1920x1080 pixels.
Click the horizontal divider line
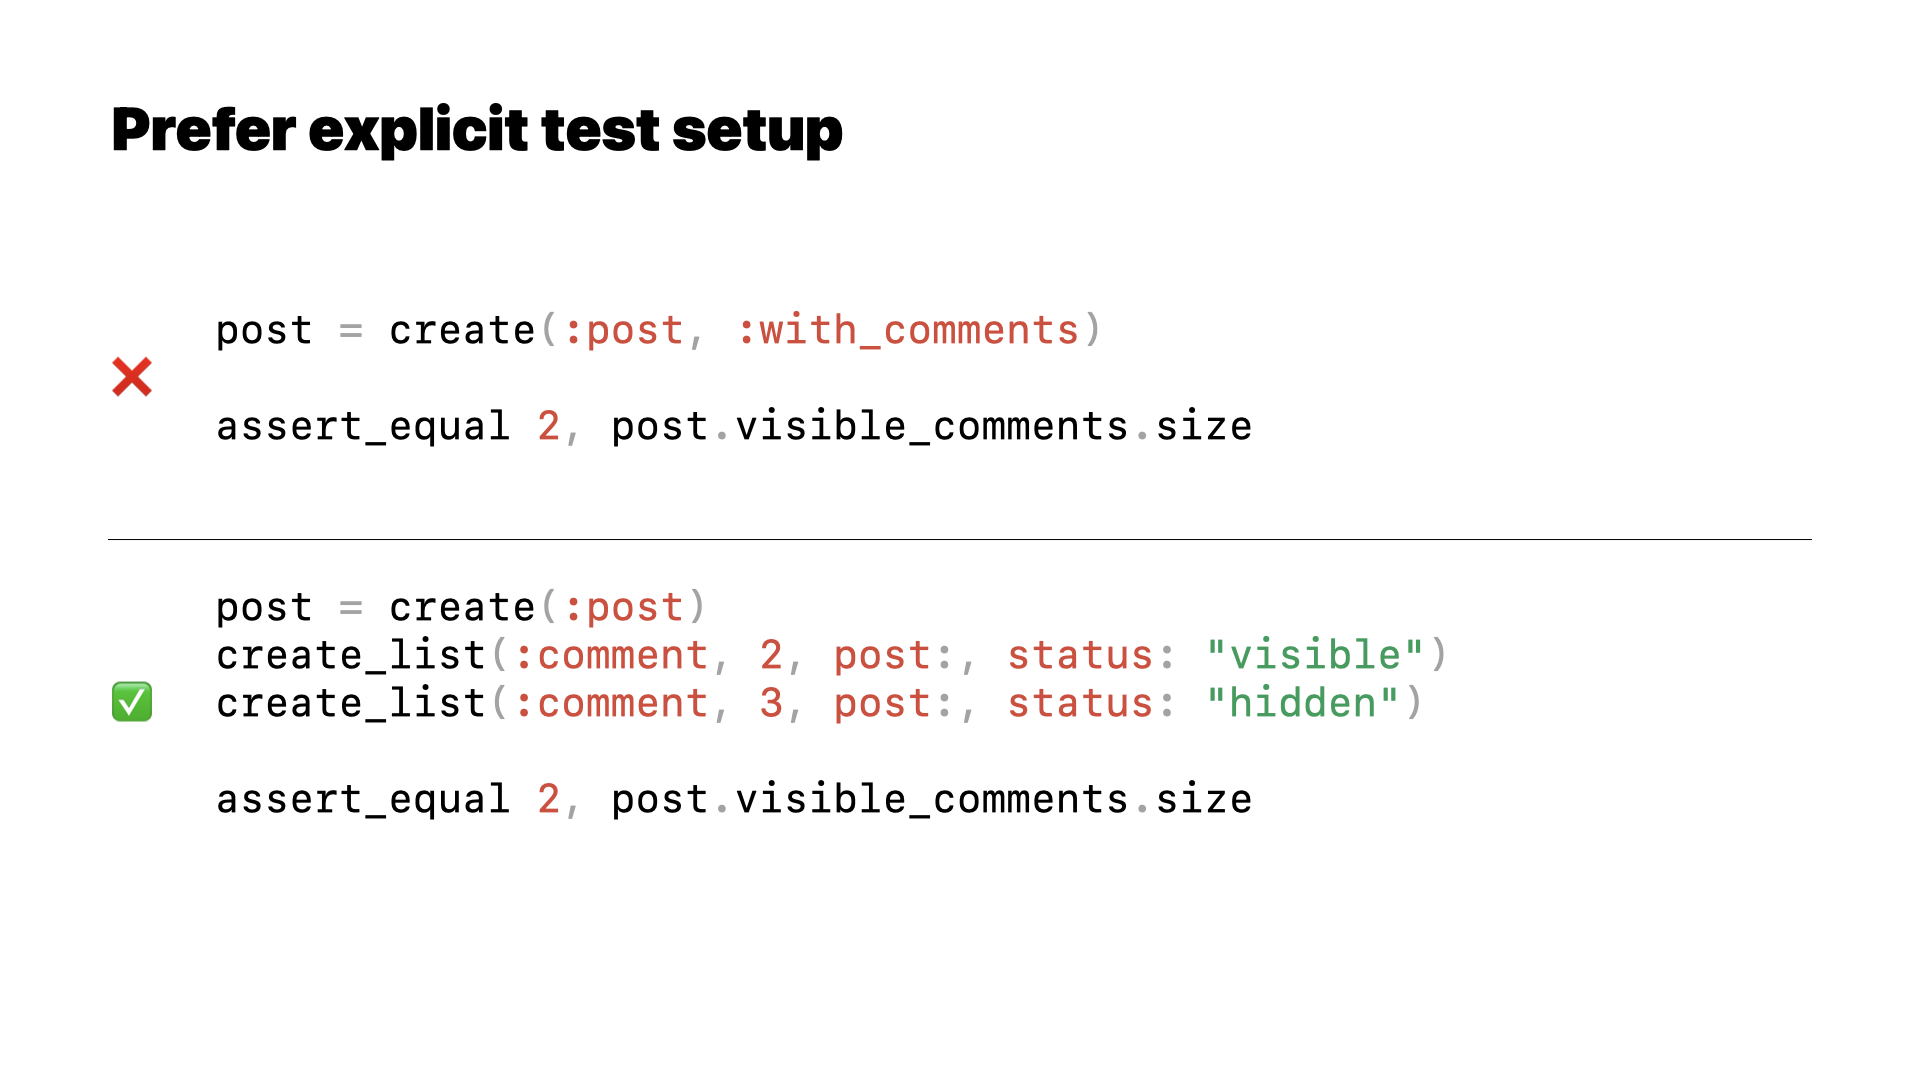coord(960,540)
